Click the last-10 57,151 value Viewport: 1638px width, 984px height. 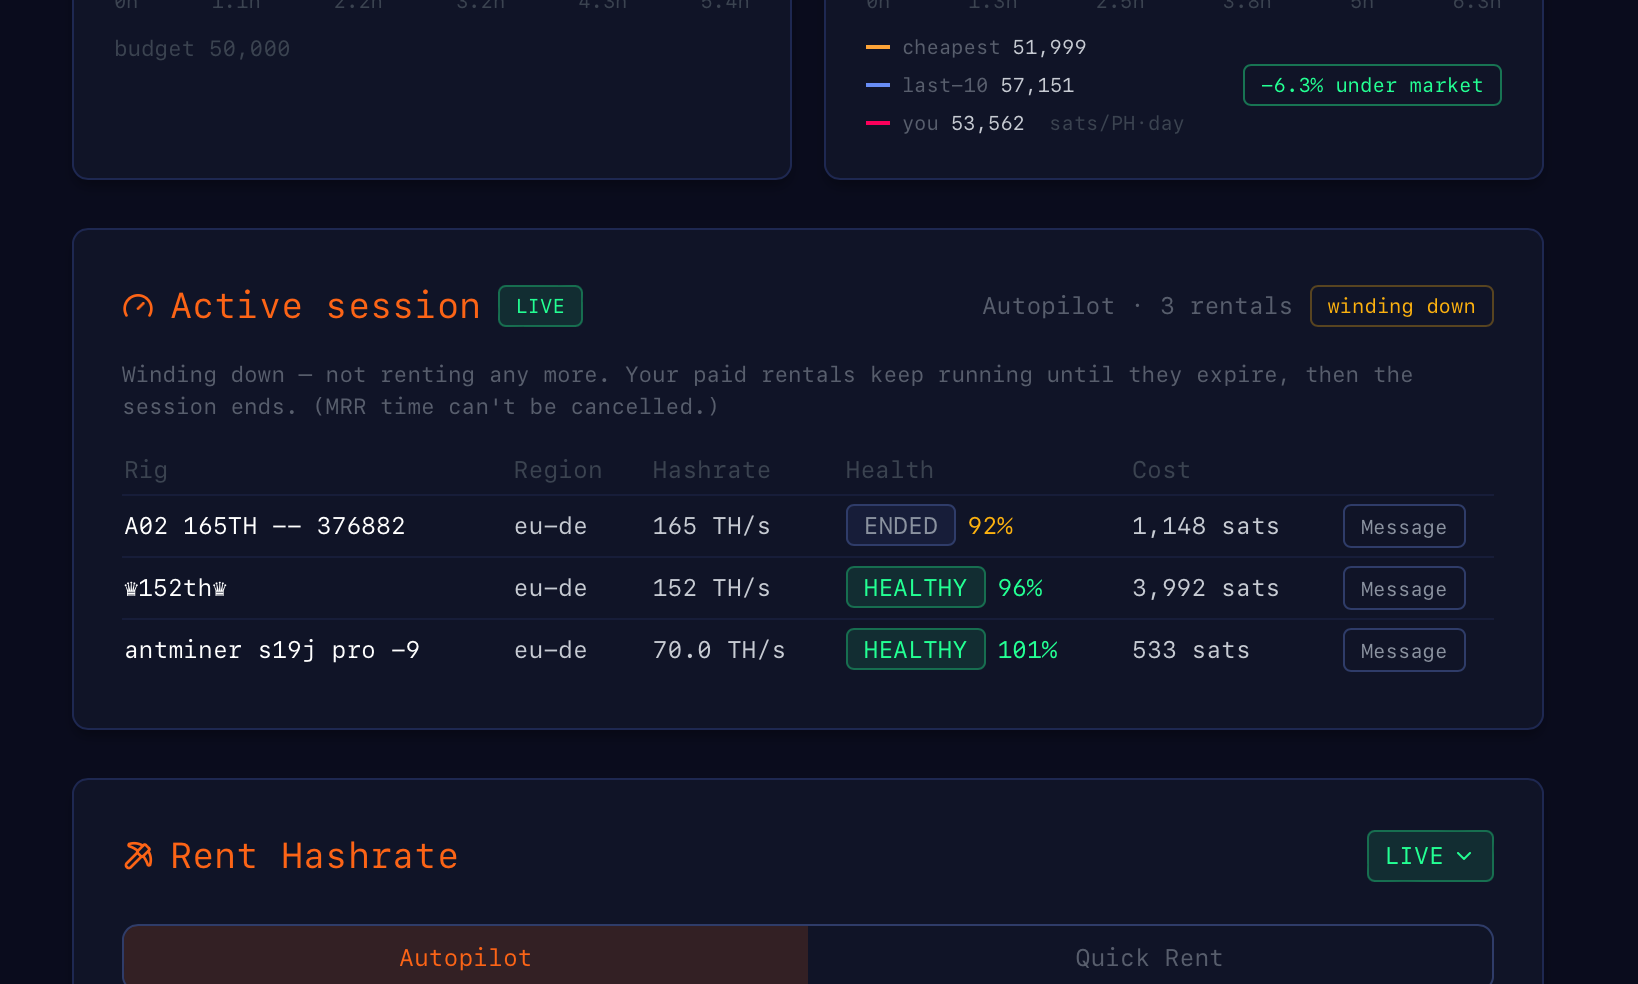tap(1037, 85)
